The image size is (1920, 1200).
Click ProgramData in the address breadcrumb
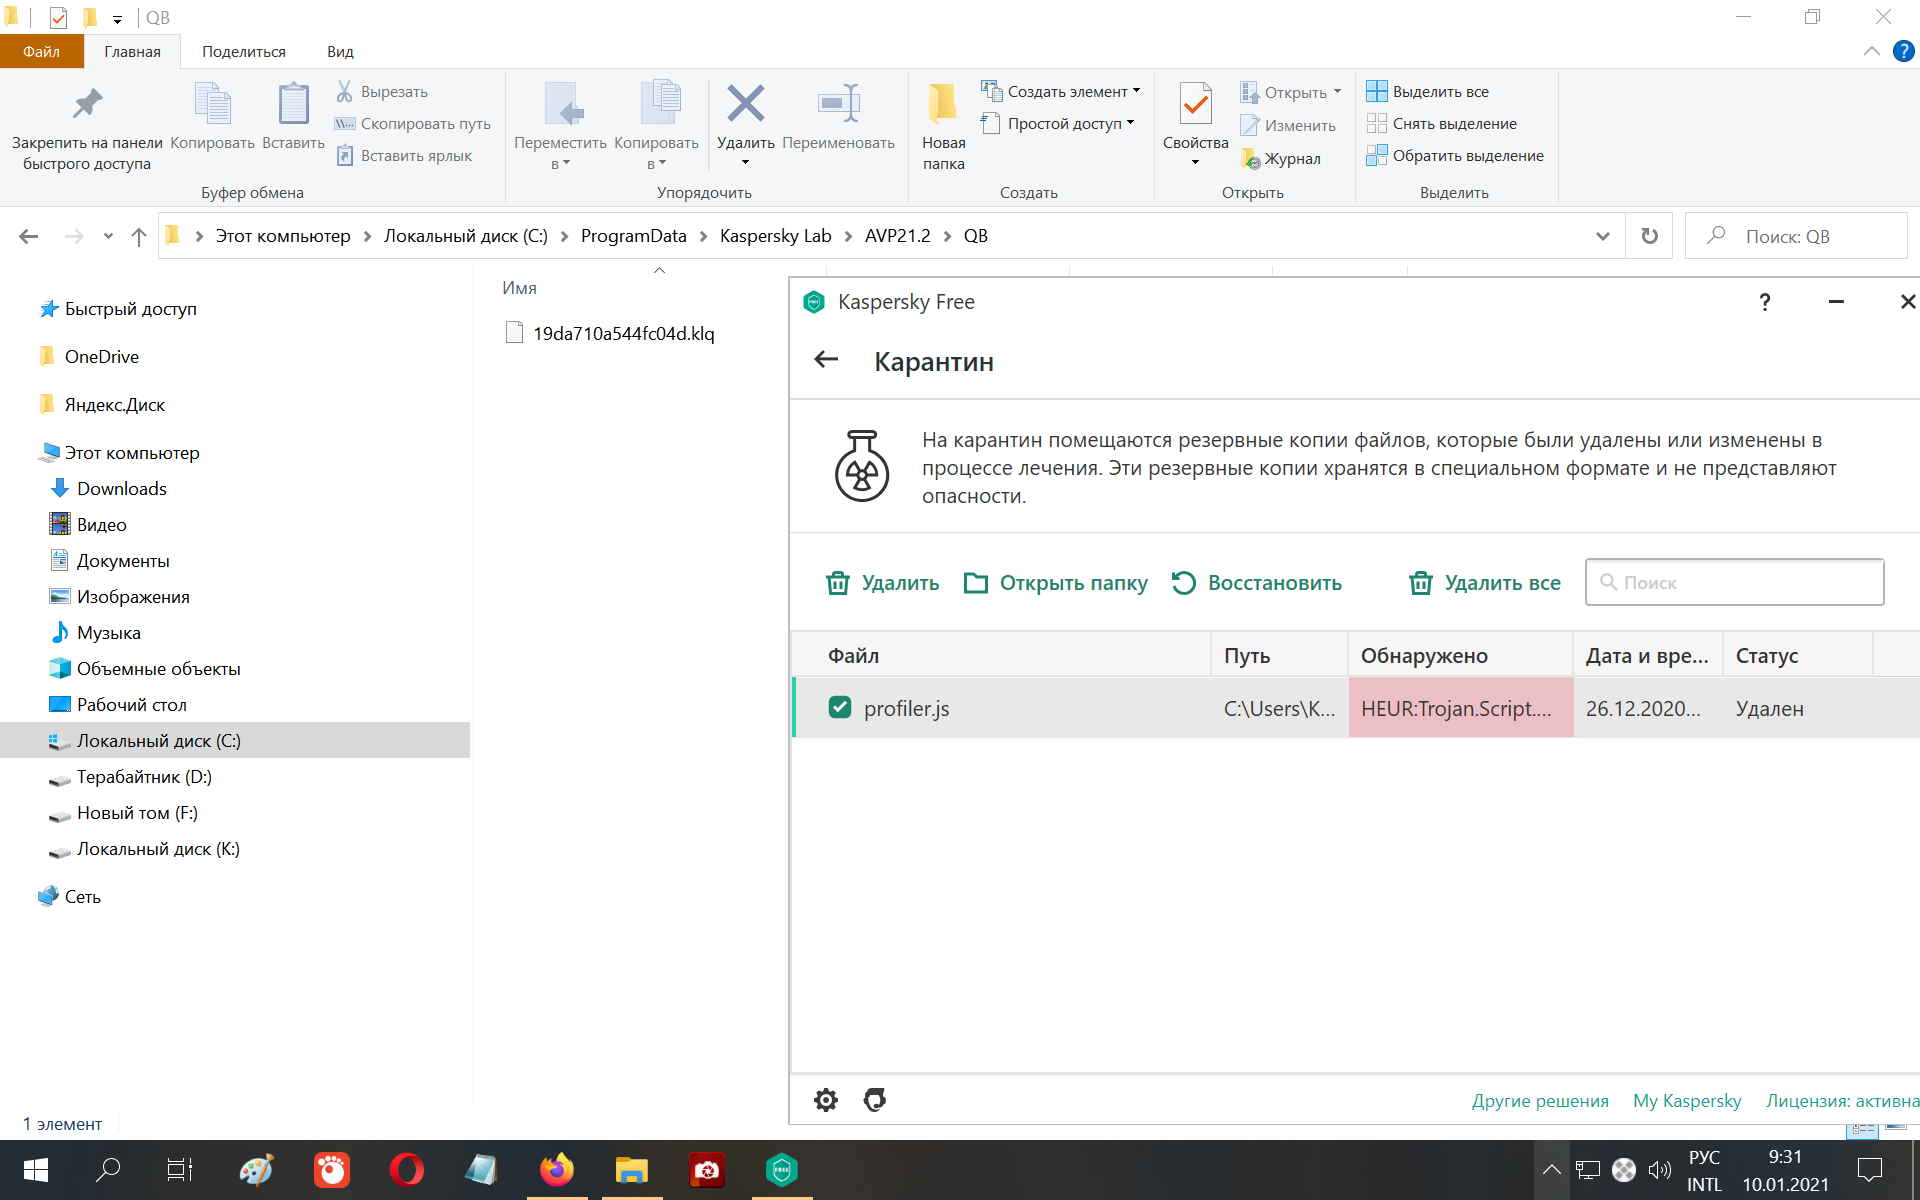(x=633, y=236)
